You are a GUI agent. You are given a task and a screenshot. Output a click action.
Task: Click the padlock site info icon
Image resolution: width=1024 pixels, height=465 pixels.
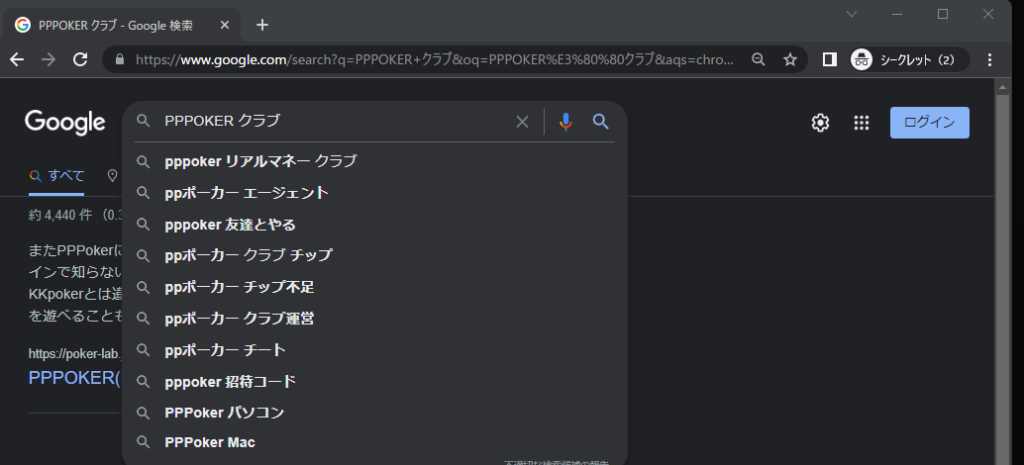point(119,60)
